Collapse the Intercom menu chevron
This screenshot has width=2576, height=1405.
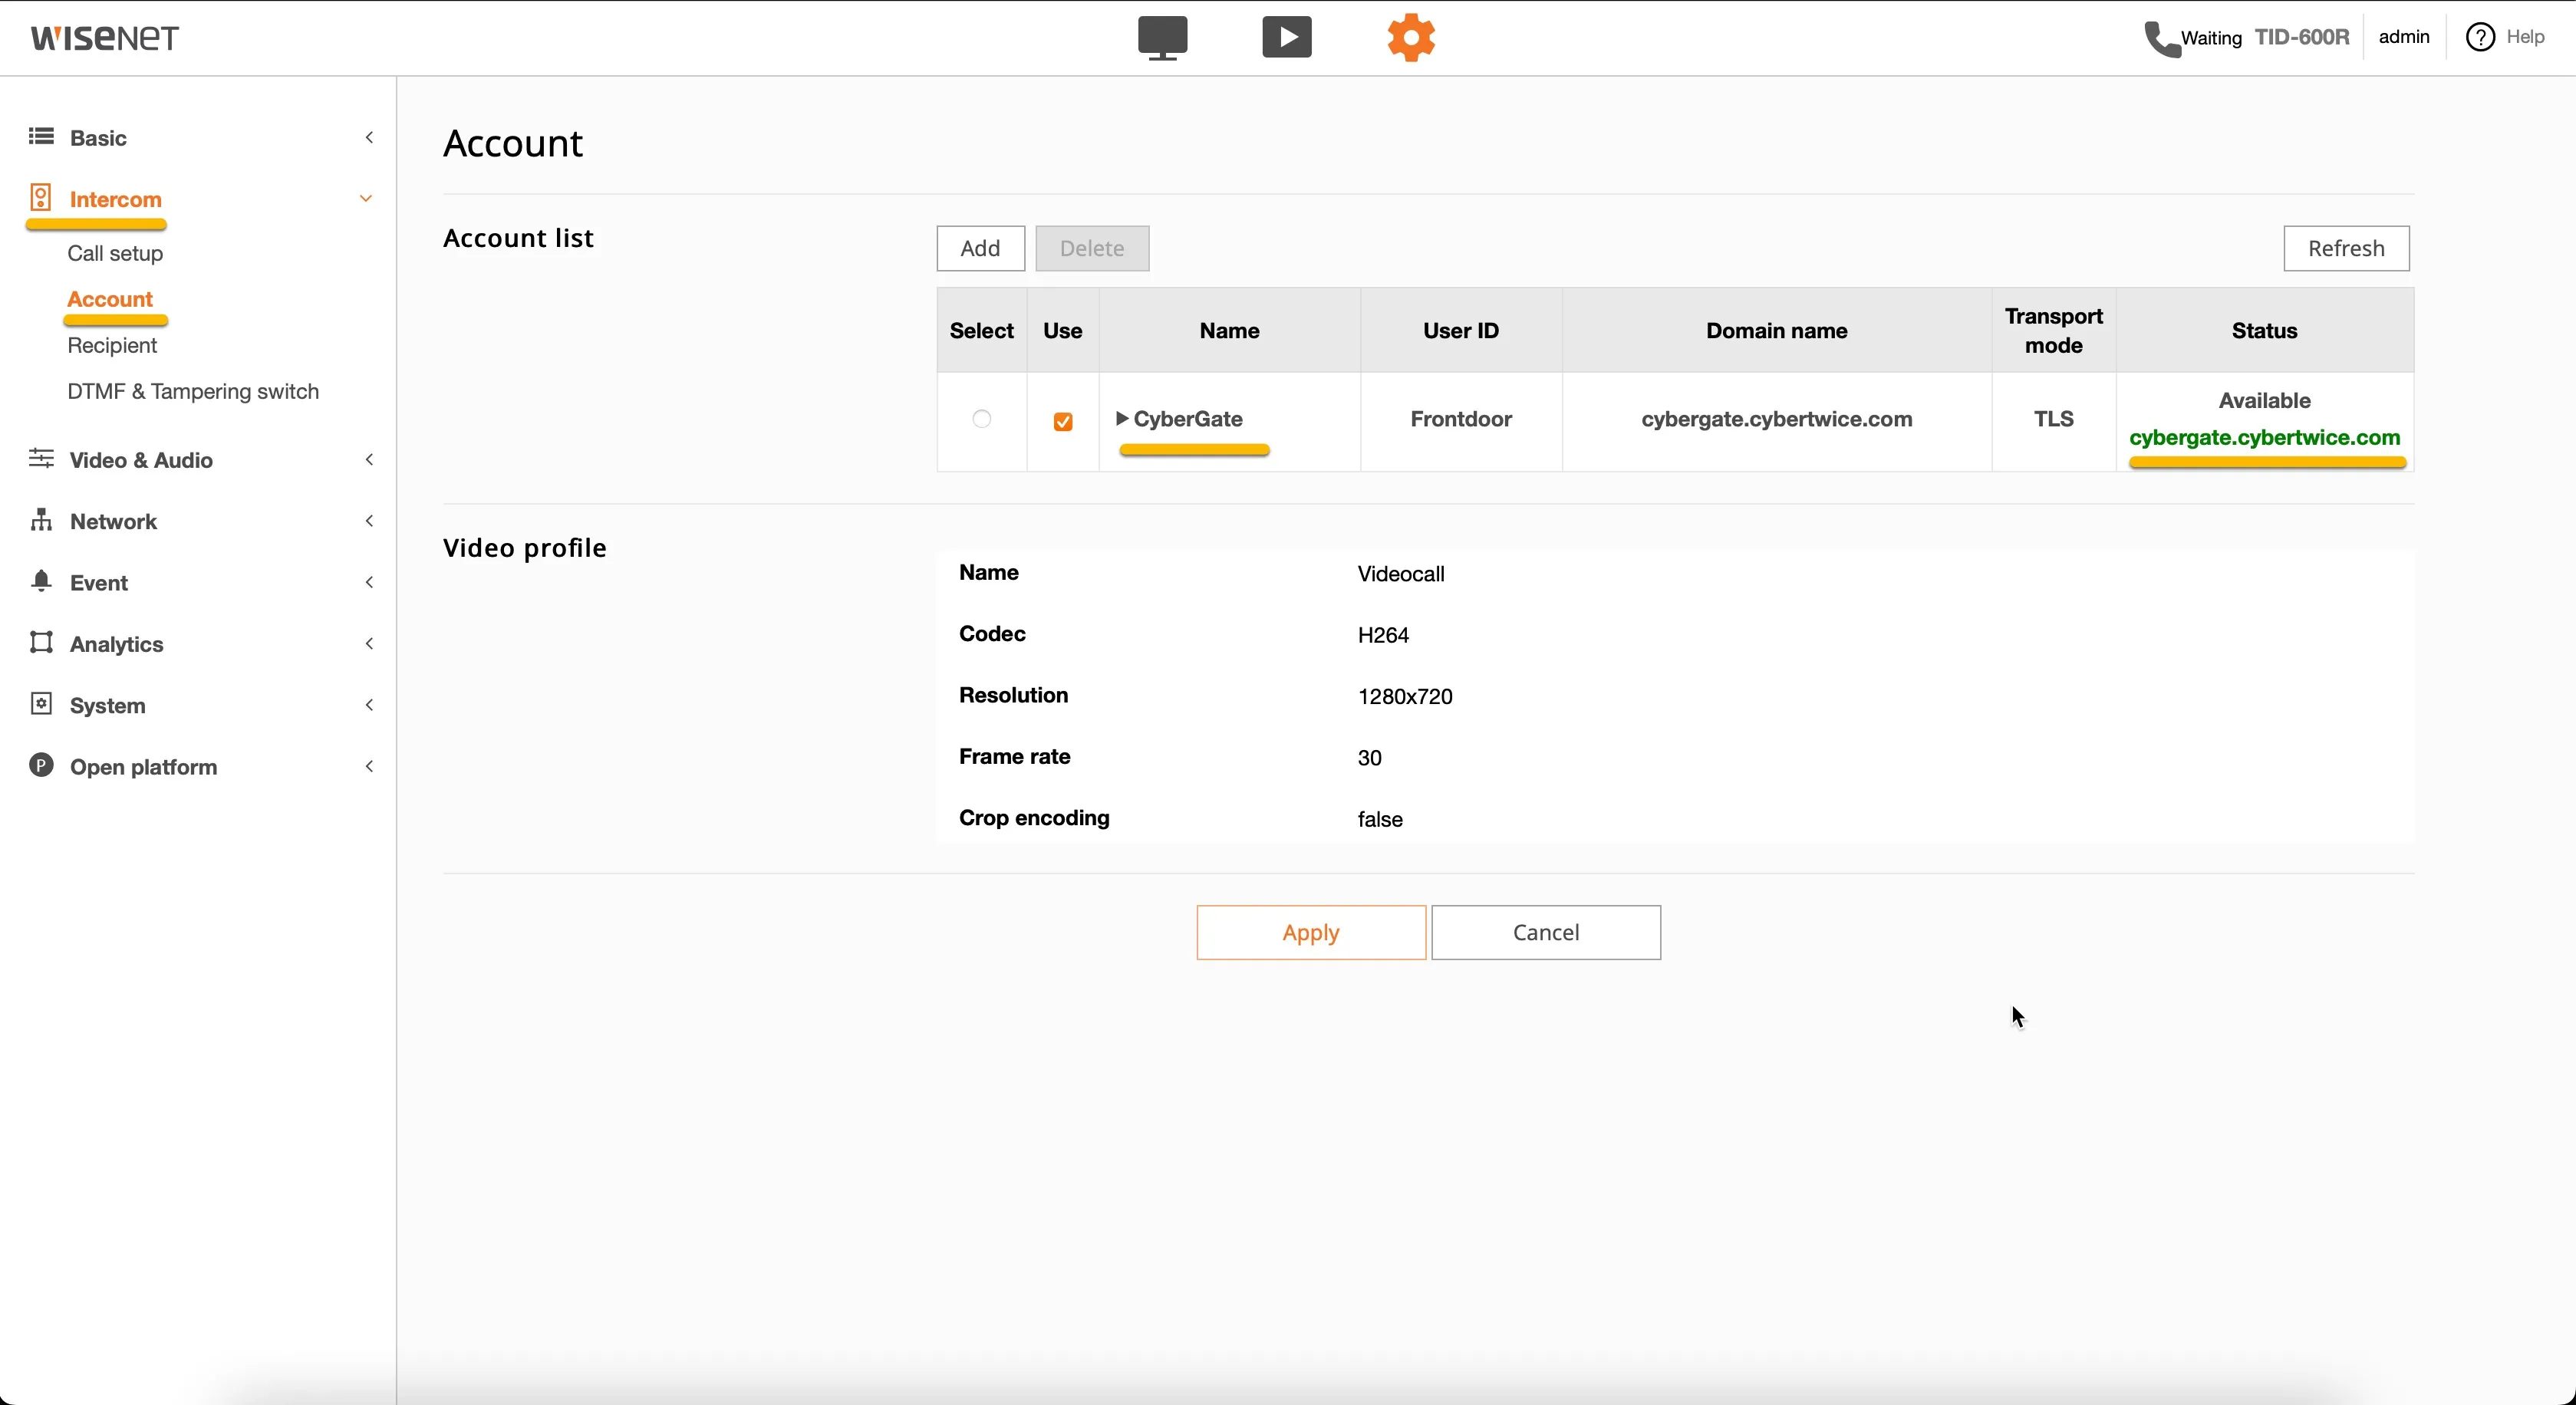[x=366, y=198]
